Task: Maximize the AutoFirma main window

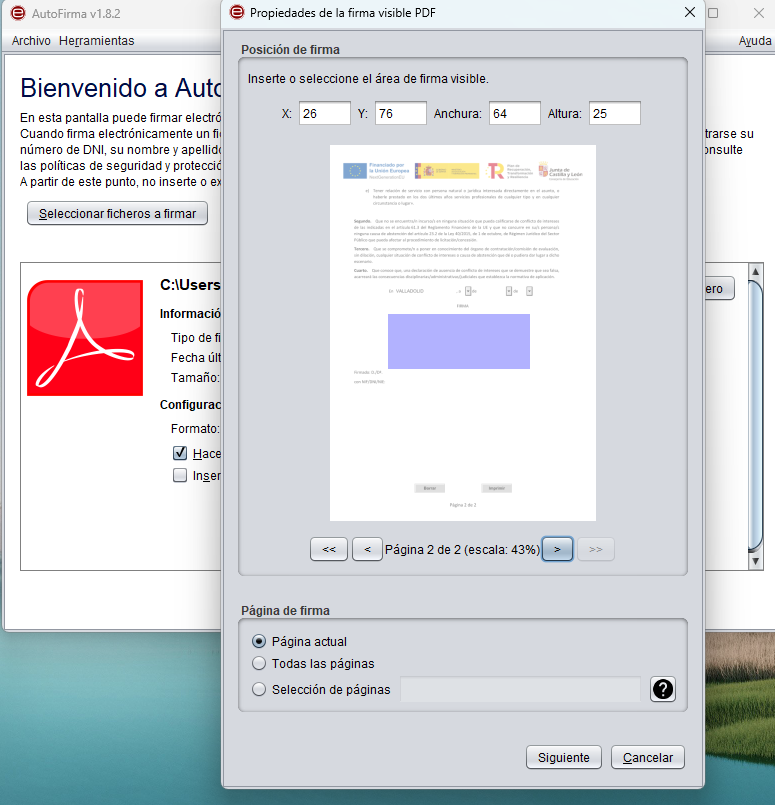Action: point(713,13)
